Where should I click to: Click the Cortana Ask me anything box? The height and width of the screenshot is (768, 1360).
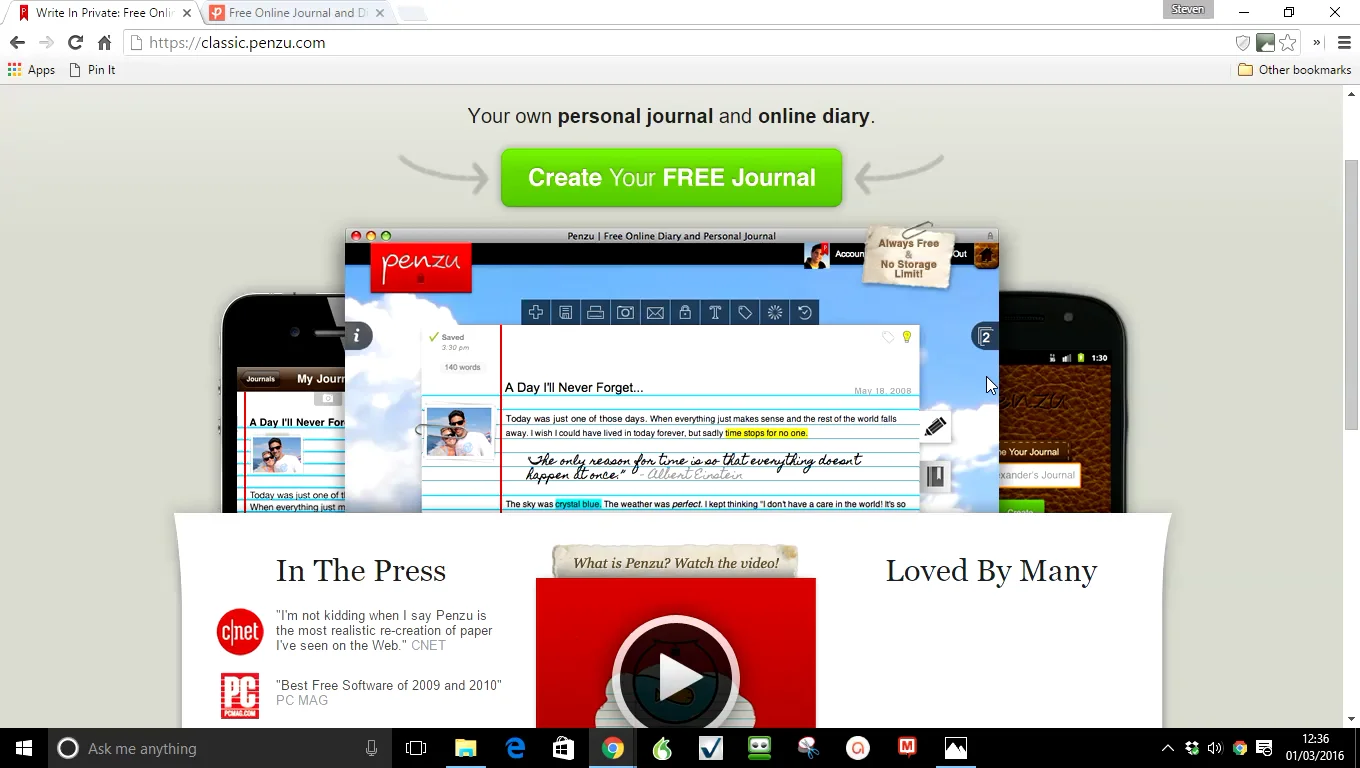(x=220, y=748)
